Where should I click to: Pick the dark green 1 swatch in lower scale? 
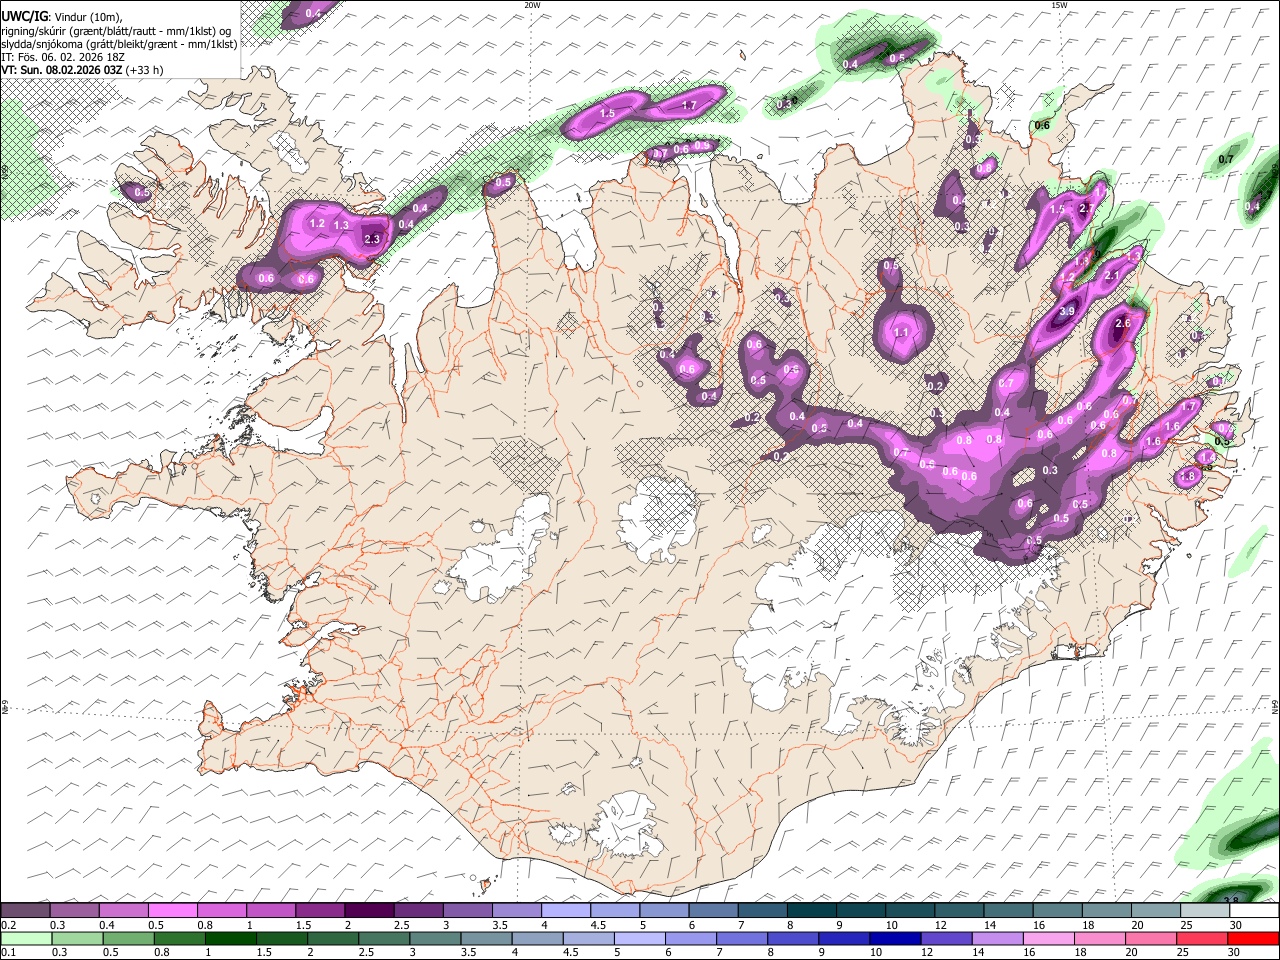click(233, 939)
